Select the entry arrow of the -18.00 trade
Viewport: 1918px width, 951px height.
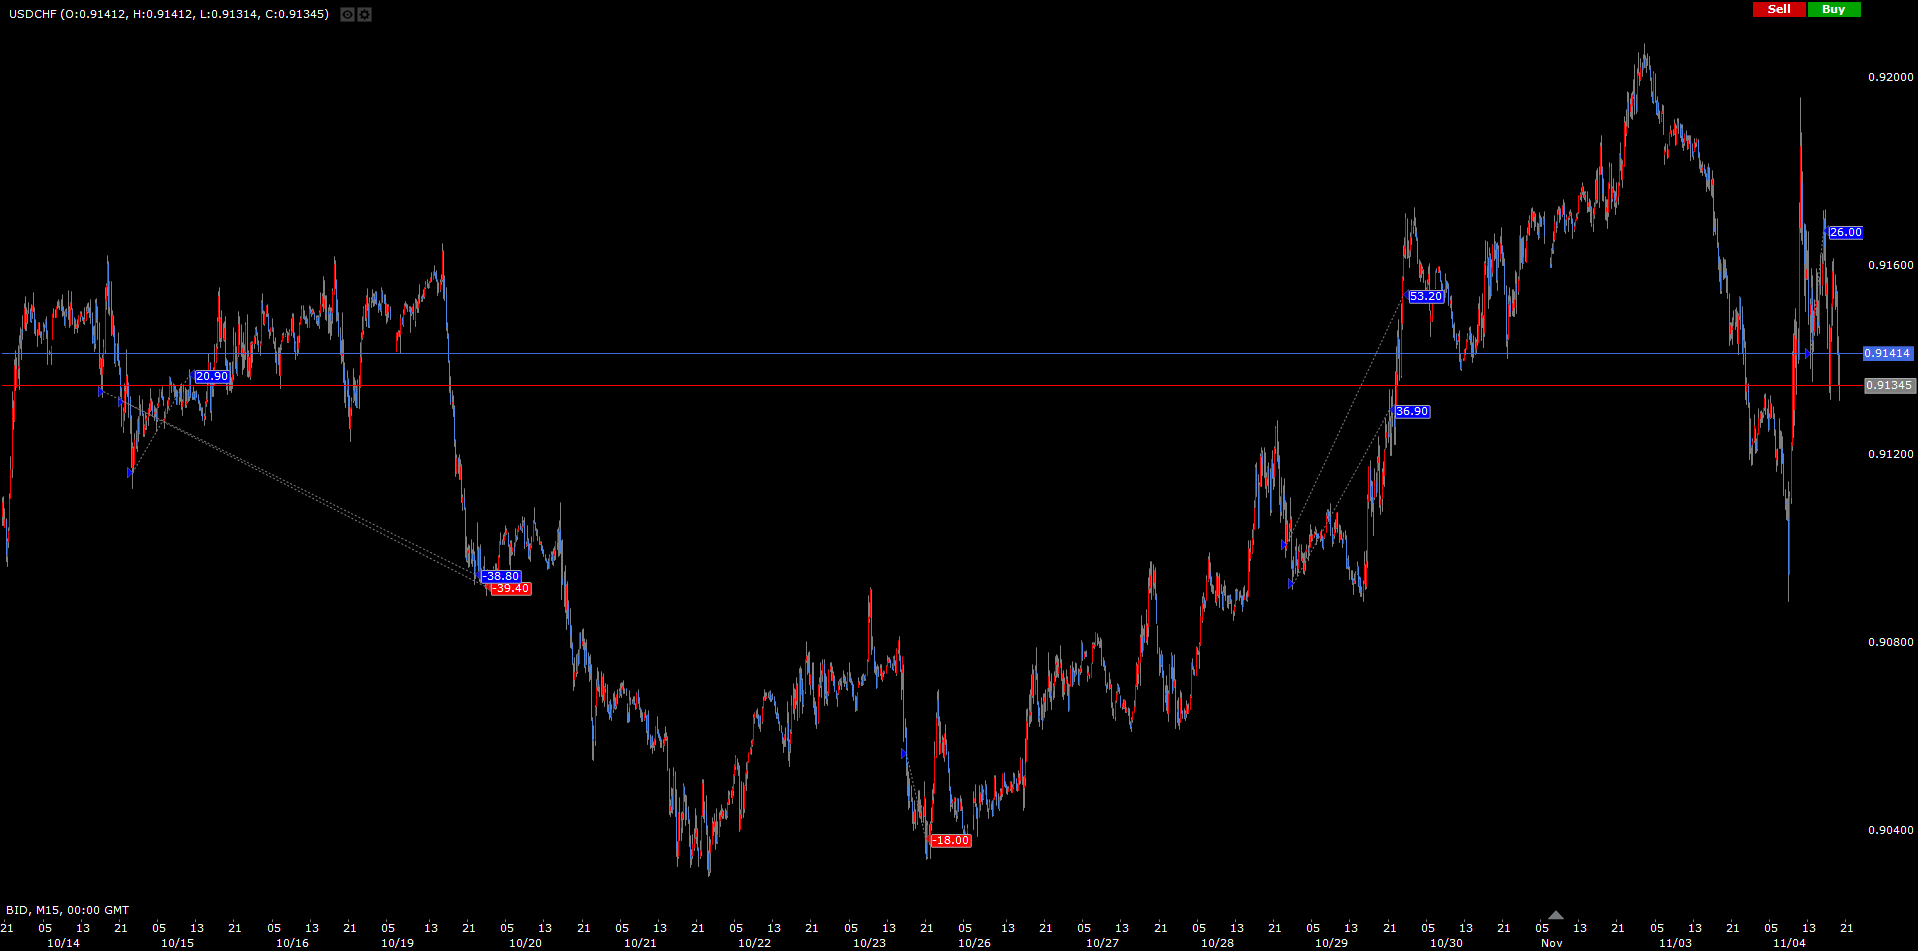point(904,753)
